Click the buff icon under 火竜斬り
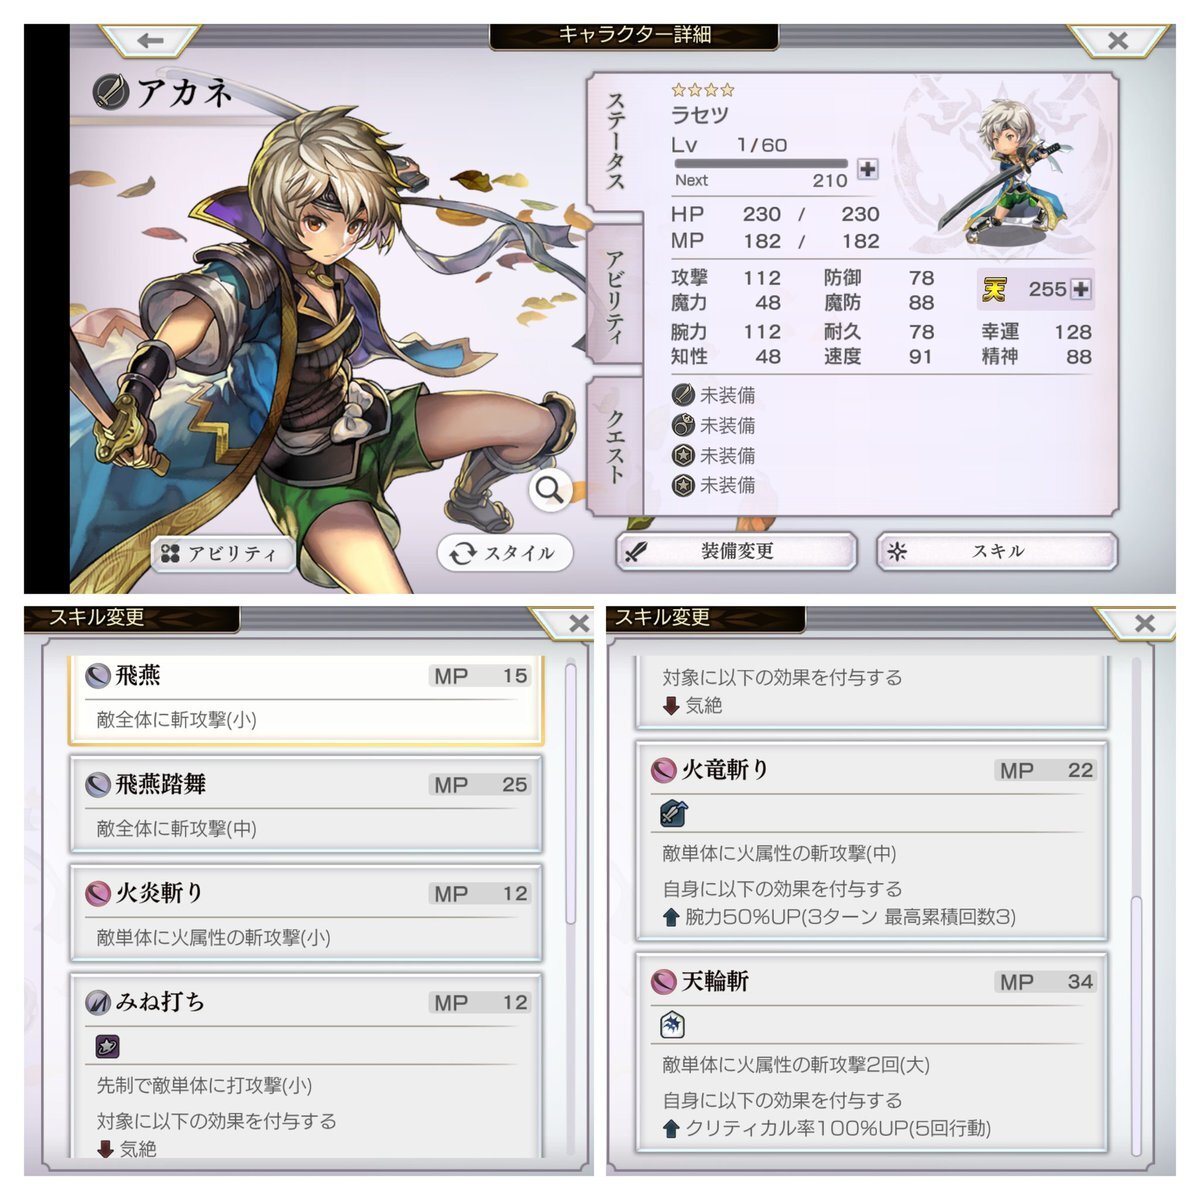 click(x=673, y=813)
